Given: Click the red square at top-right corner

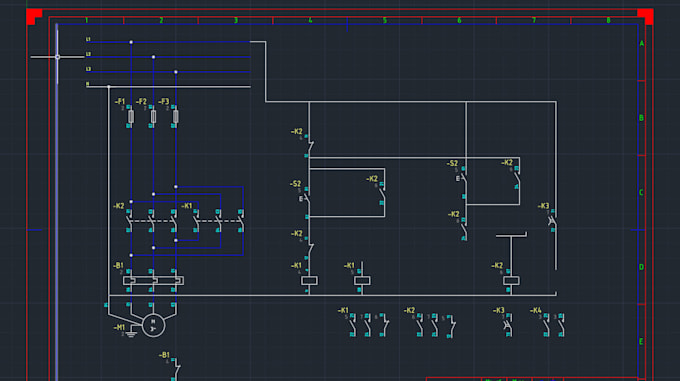Looking at the screenshot, I should 645,16.
